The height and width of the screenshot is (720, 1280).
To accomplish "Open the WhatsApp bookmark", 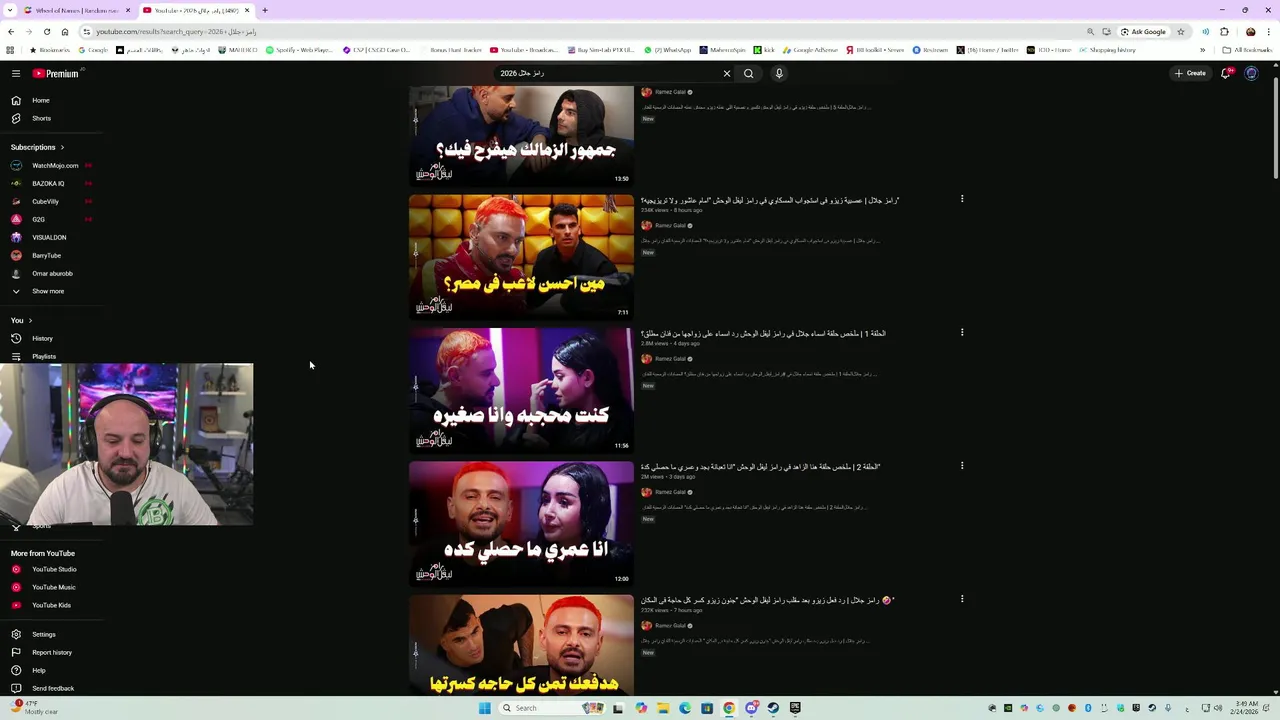I will click(667, 49).
